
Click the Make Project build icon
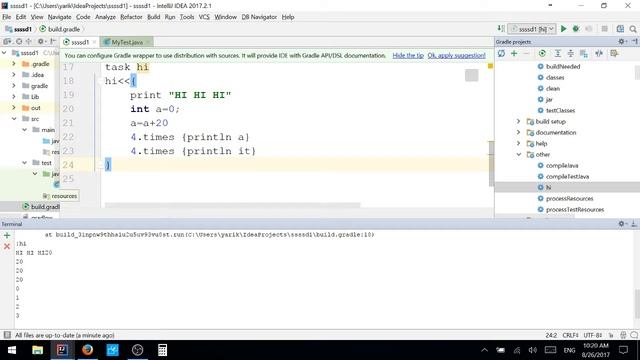[x=501, y=29]
